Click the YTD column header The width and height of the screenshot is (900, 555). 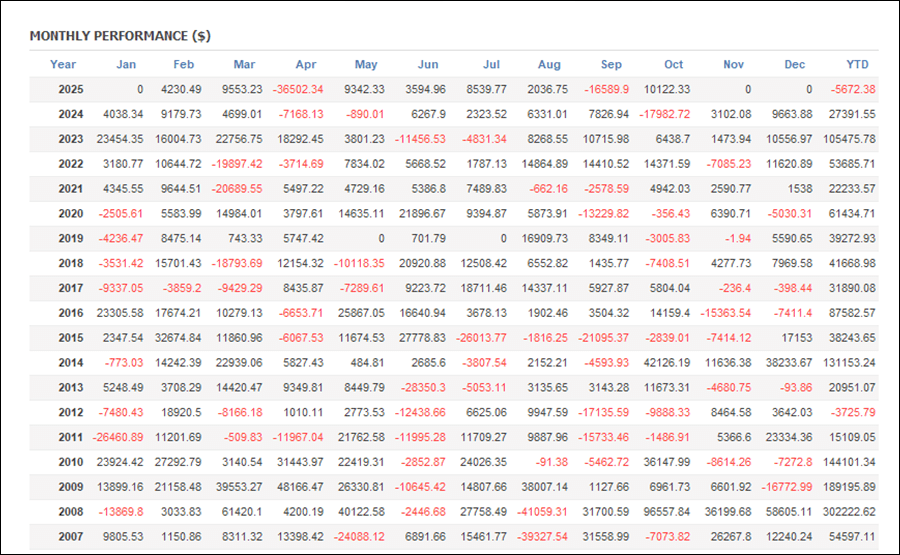coord(856,65)
